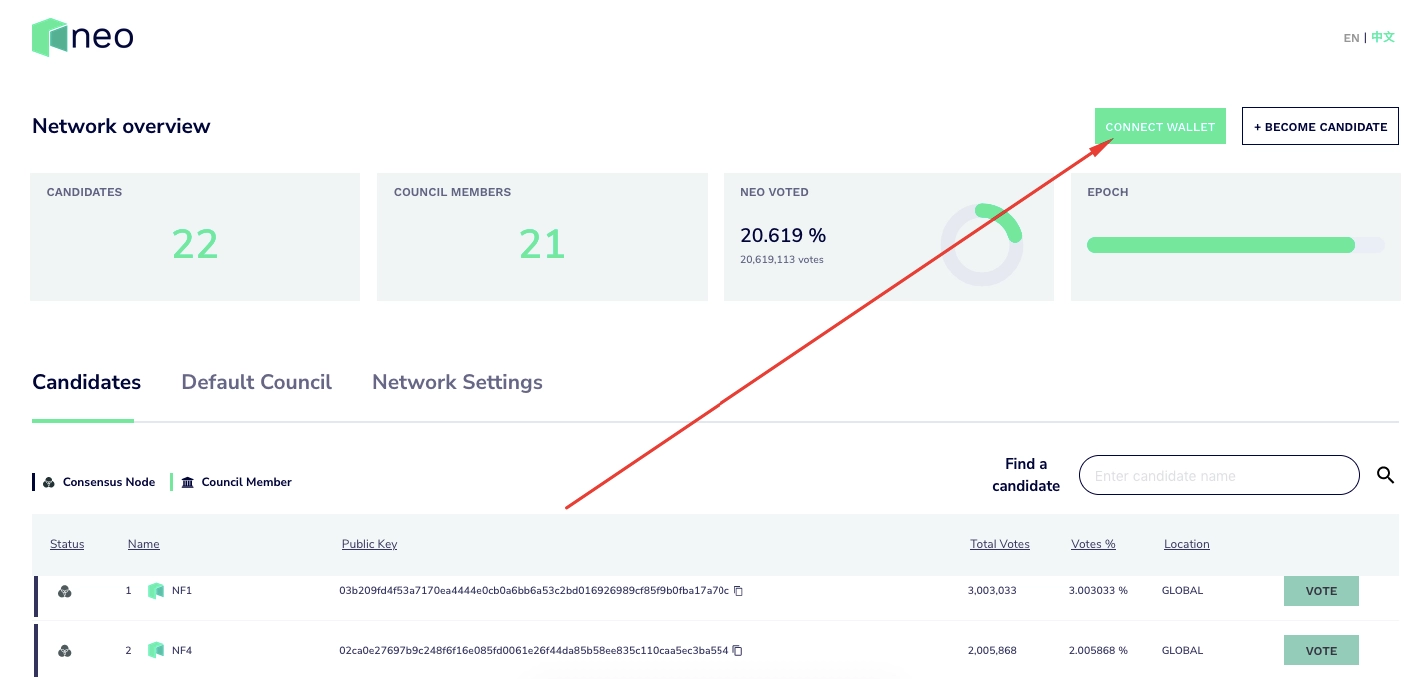Click the Consensus Node legend icon
1417x679 pixels.
point(48,482)
